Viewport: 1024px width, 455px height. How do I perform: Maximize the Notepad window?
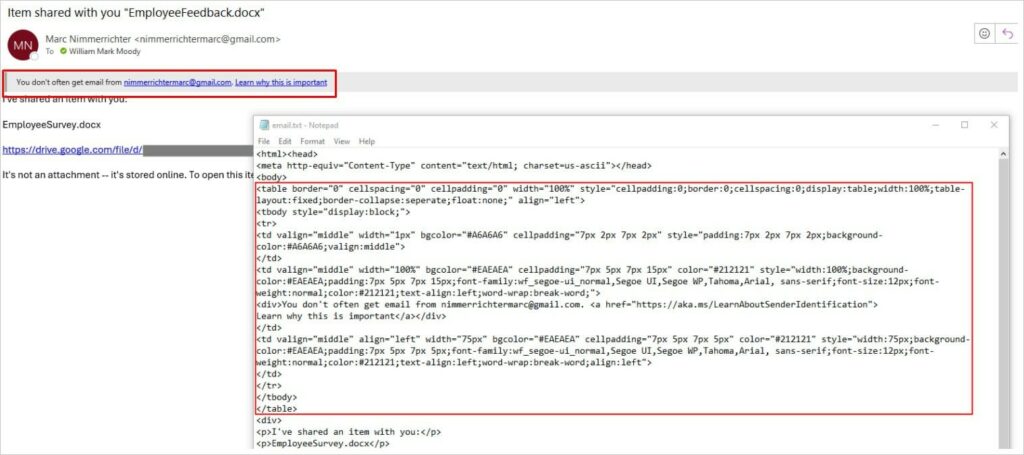964,125
